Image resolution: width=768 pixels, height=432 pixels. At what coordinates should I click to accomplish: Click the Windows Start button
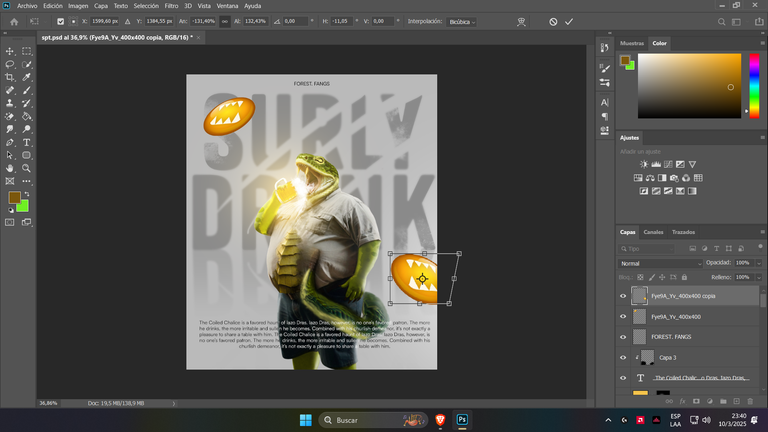point(306,420)
